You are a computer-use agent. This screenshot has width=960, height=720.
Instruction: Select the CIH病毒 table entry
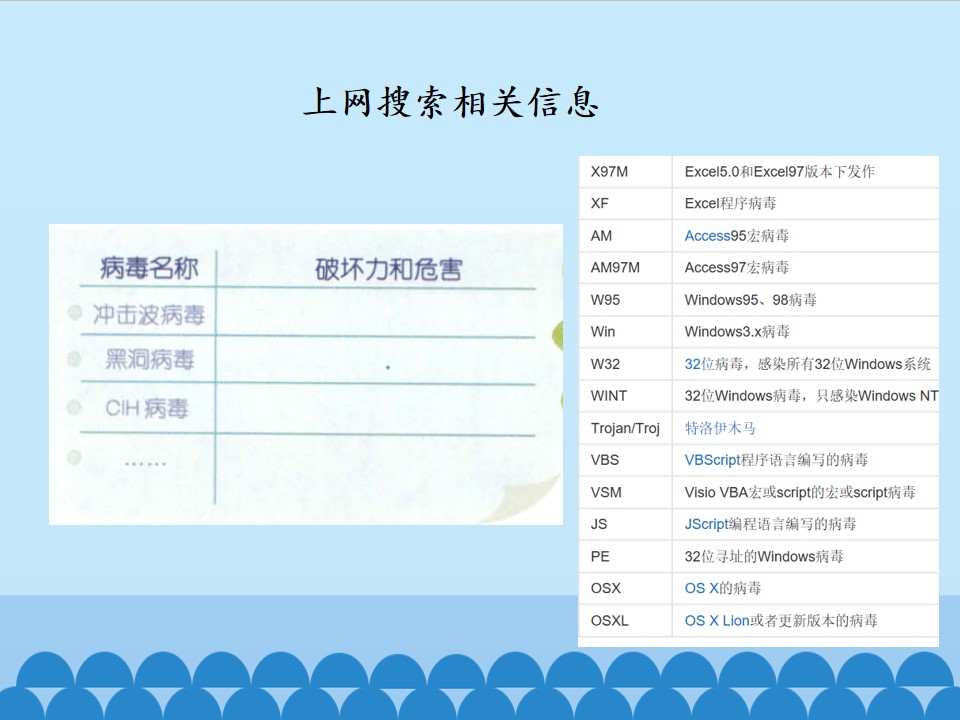pyautogui.click(x=147, y=408)
